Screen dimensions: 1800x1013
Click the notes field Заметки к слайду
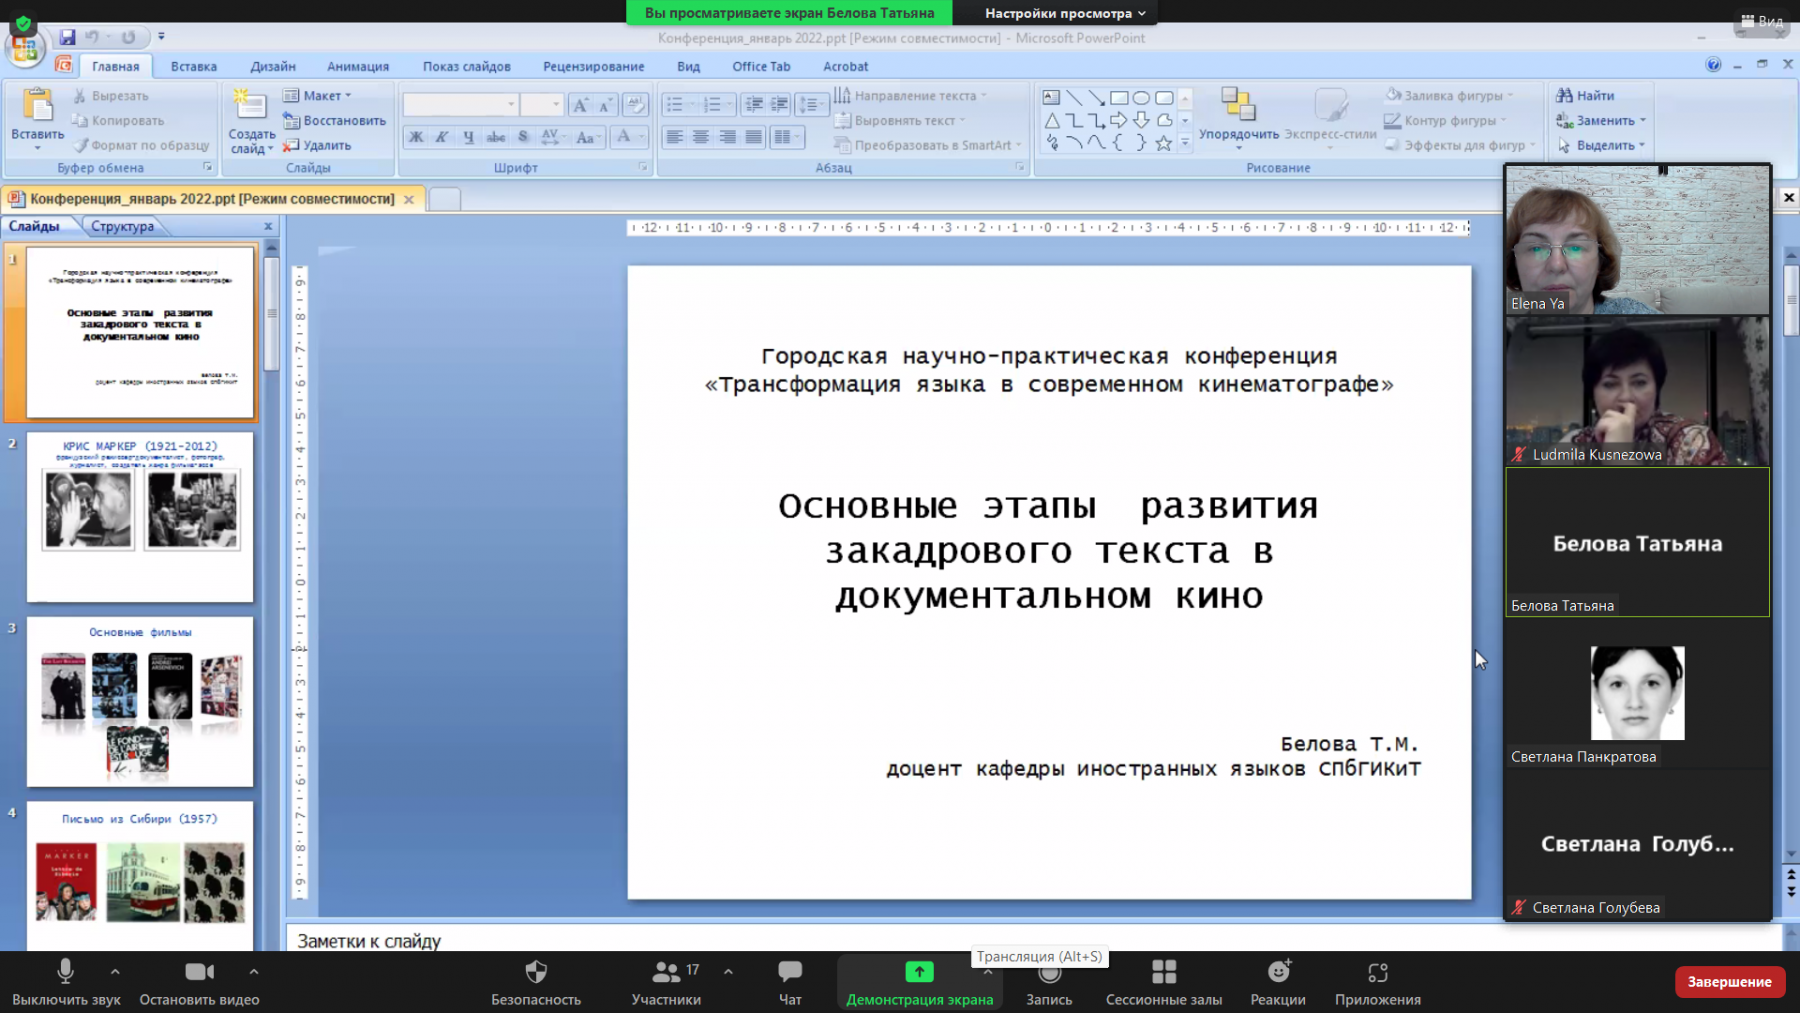tap(1034, 939)
